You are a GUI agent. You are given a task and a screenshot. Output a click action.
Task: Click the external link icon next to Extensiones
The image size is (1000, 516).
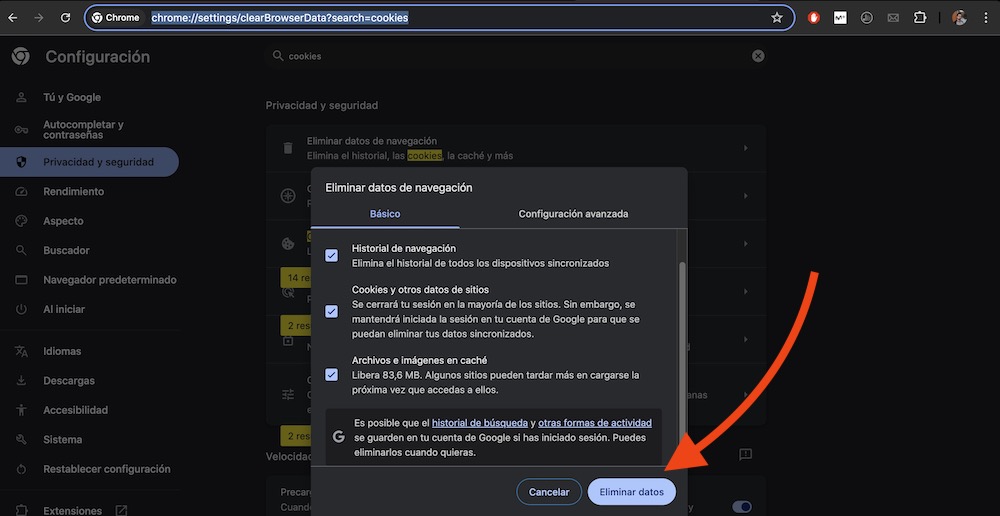click(121, 510)
